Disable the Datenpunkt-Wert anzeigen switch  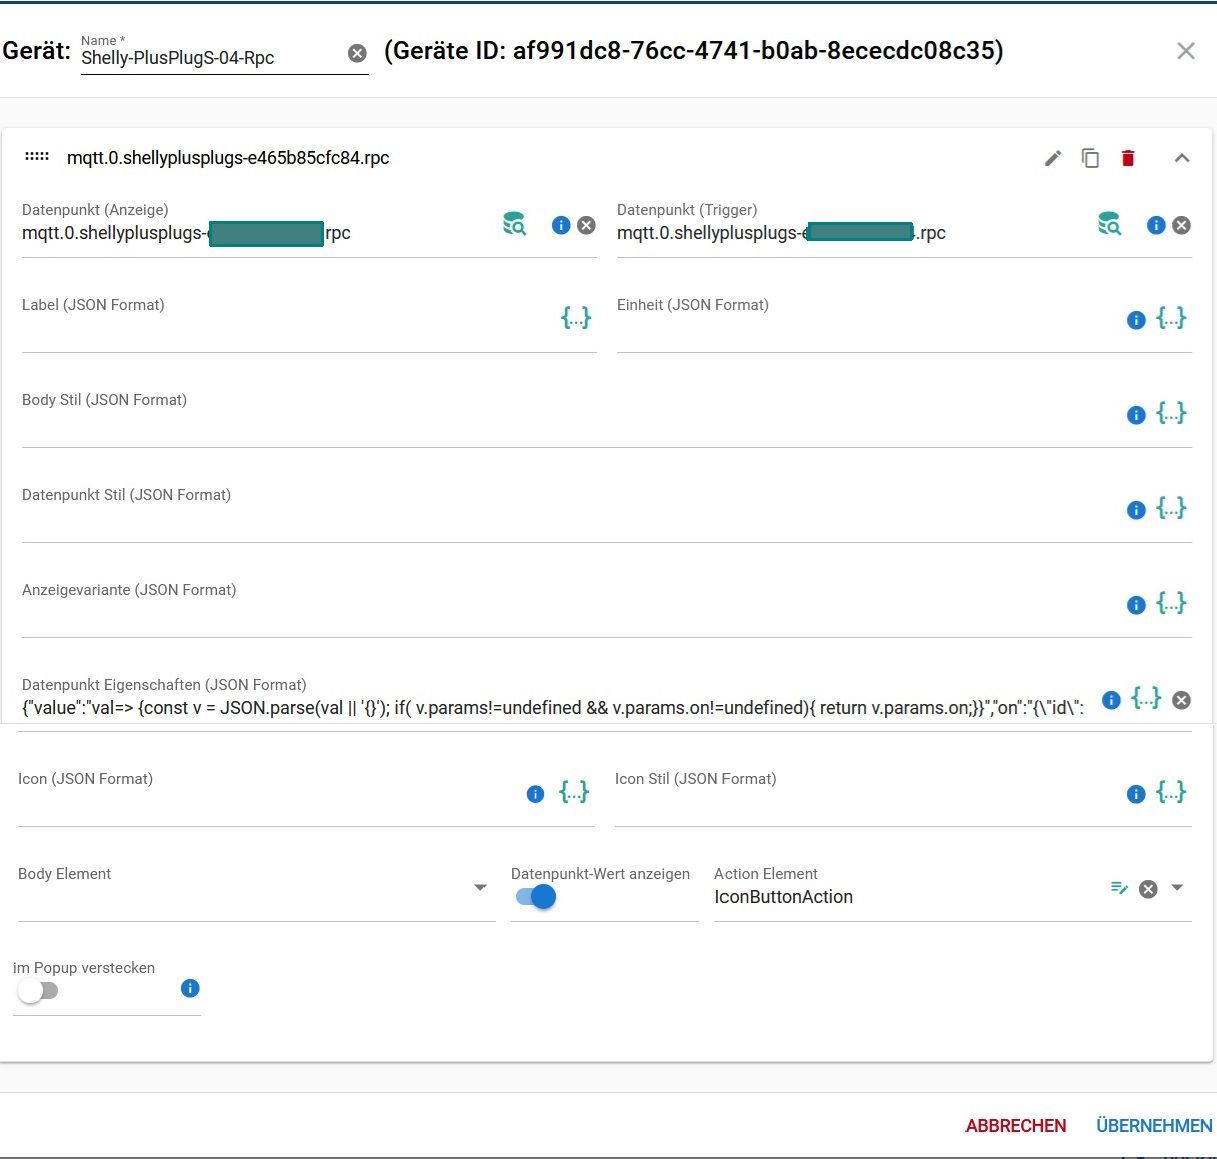pos(536,897)
